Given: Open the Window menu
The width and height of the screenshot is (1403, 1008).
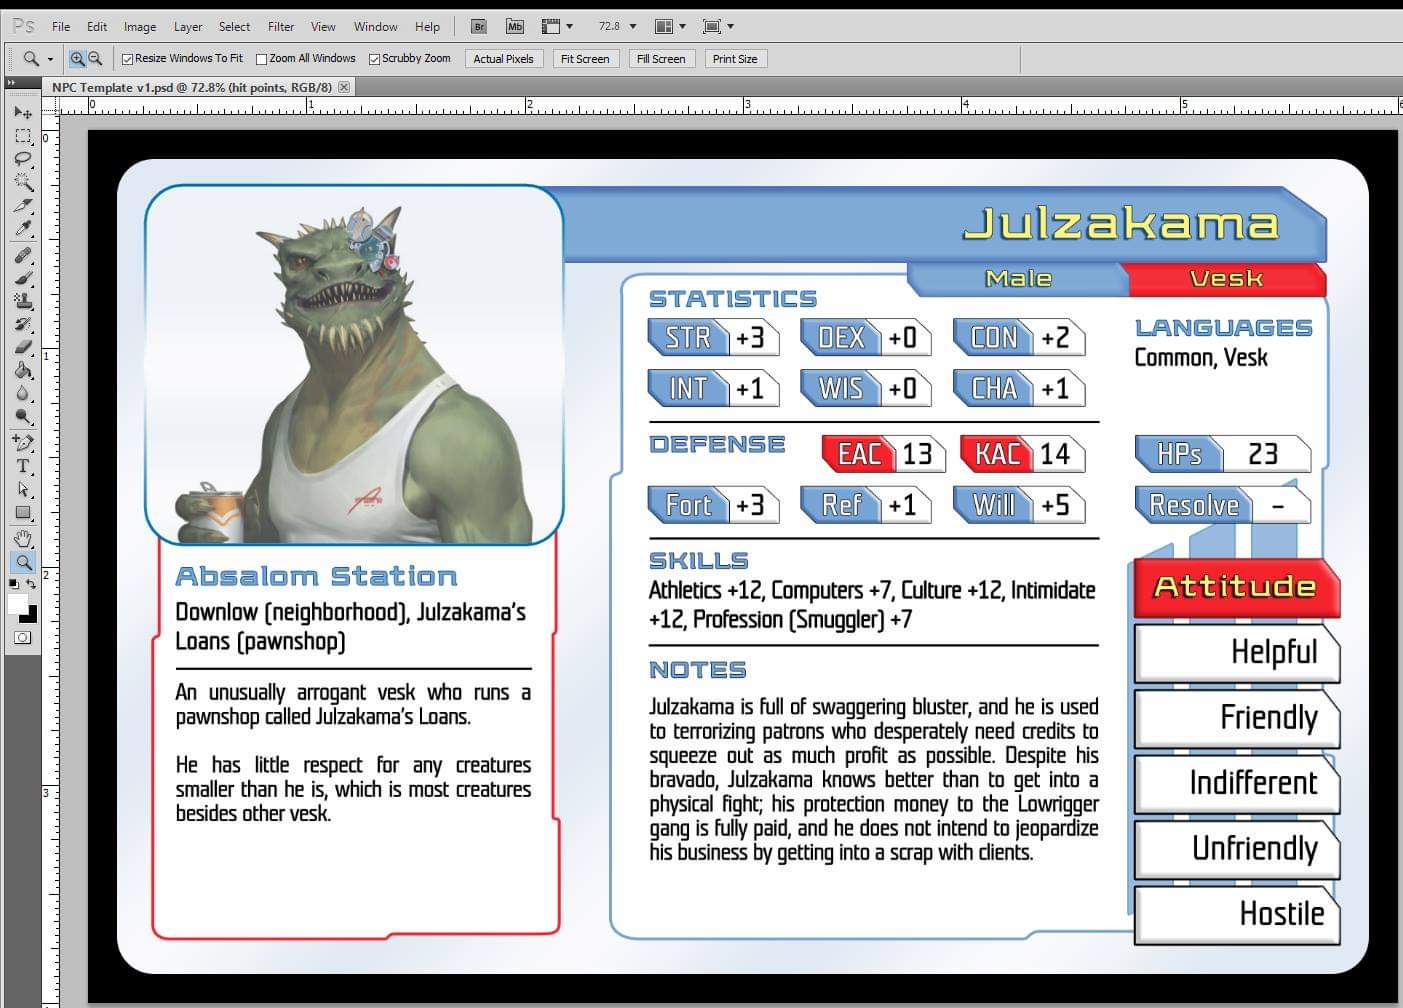Looking at the screenshot, I should pos(376,27).
